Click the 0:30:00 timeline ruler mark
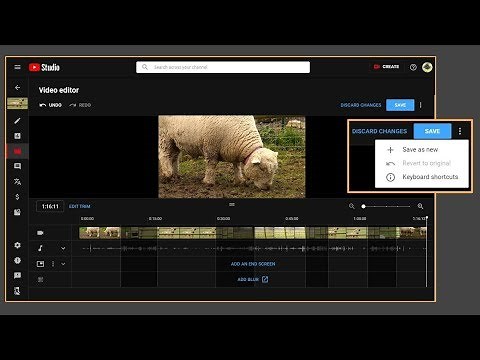The height and width of the screenshot is (360, 480). point(223,219)
